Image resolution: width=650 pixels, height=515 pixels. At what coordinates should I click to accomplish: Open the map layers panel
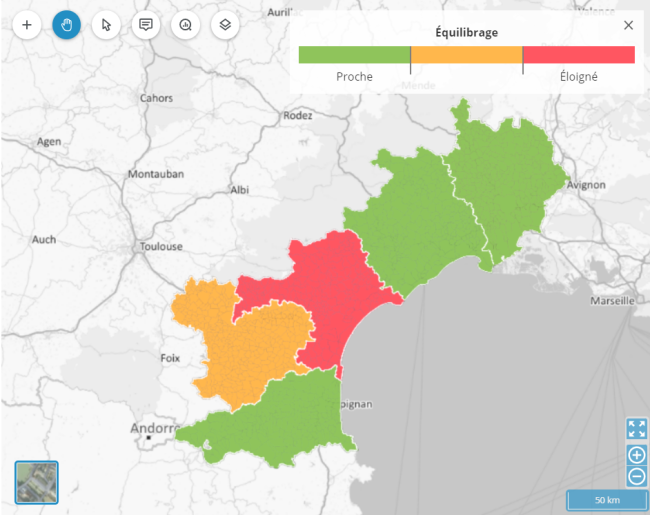pyautogui.click(x=226, y=24)
